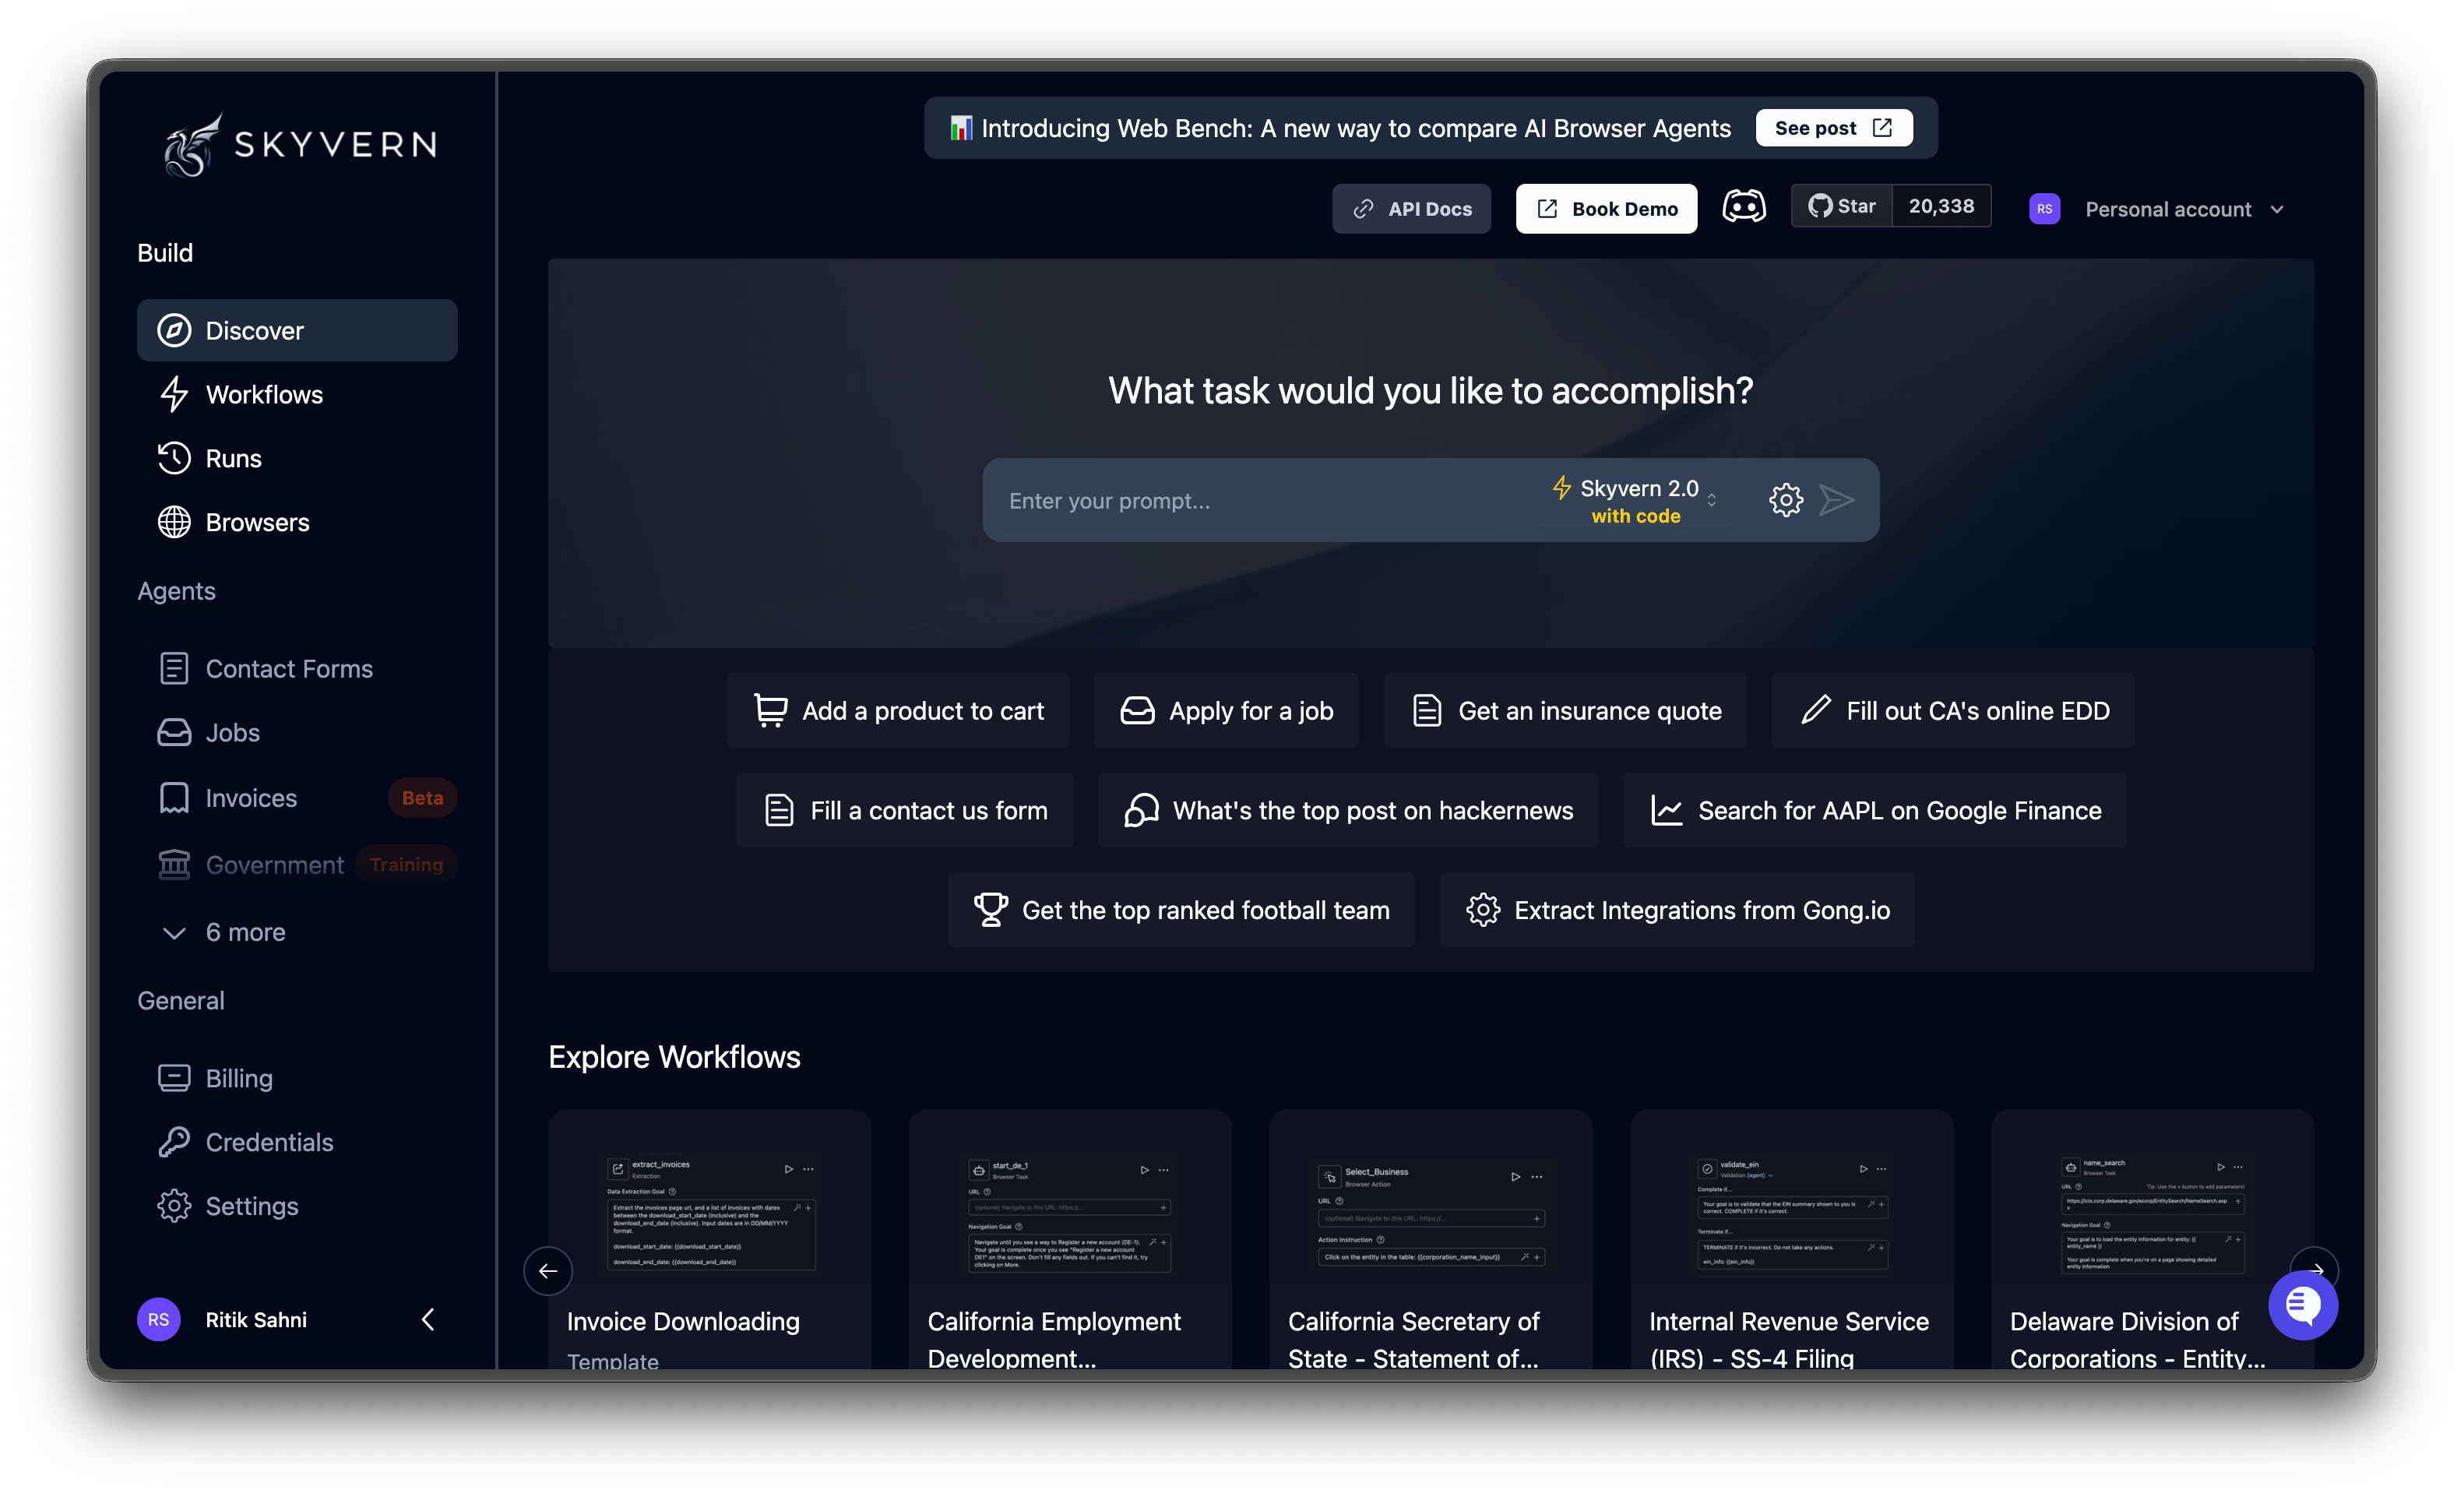Open the chat support bubble

tap(2302, 1305)
